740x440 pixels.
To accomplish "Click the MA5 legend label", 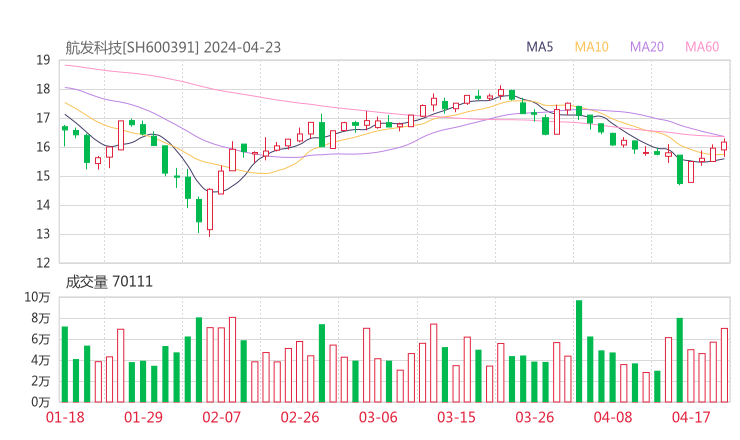I will (x=539, y=47).
